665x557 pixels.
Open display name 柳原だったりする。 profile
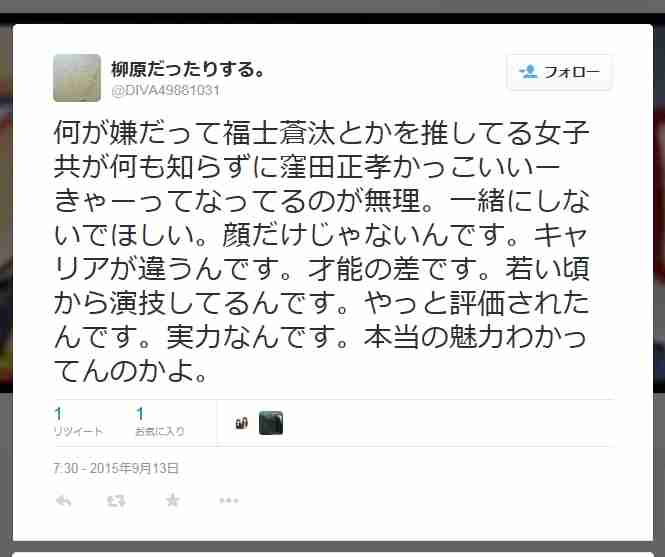click(187, 69)
